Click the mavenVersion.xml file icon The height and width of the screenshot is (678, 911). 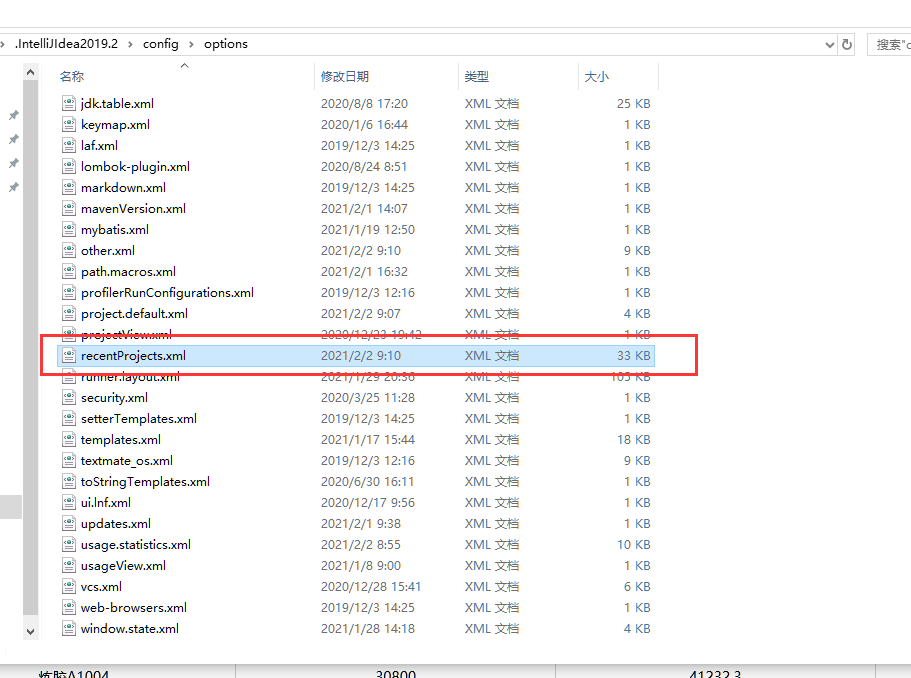(x=69, y=209)
